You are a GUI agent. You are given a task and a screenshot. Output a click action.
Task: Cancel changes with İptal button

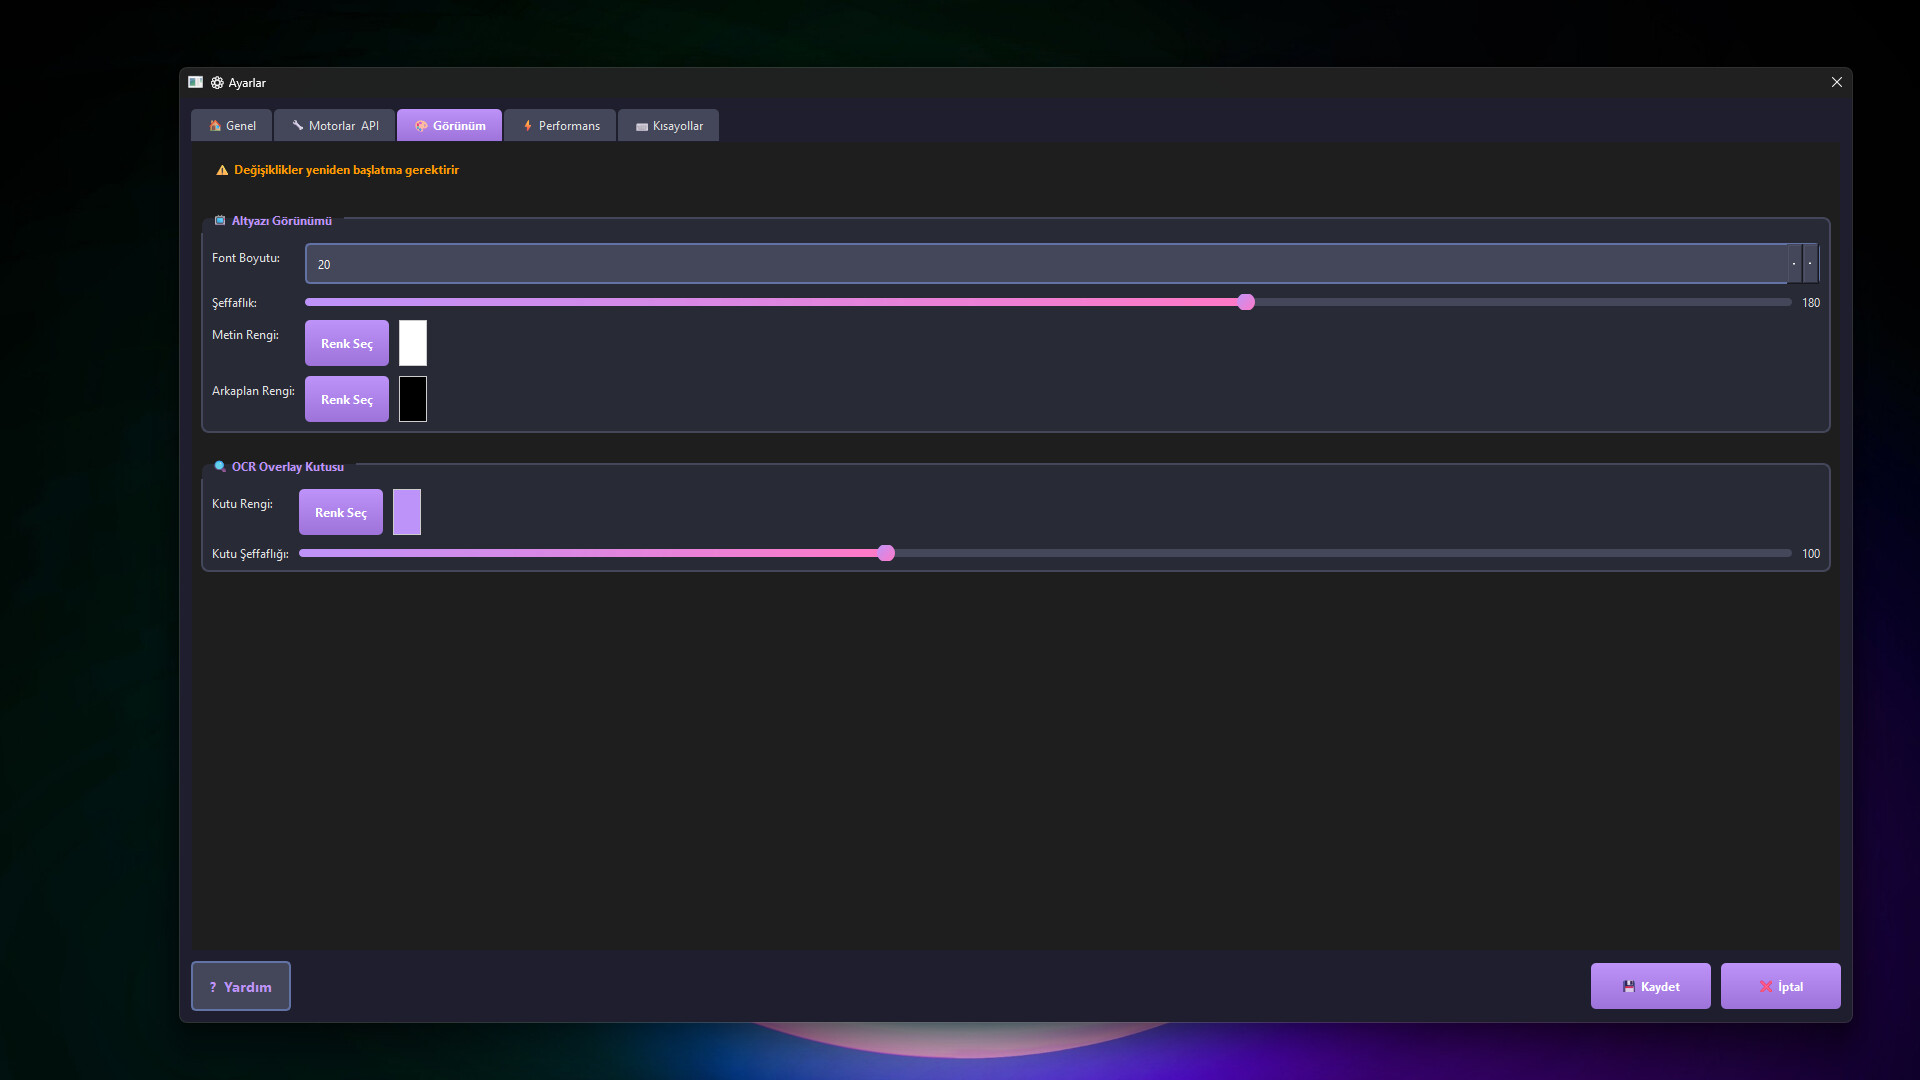point(1780,986)
